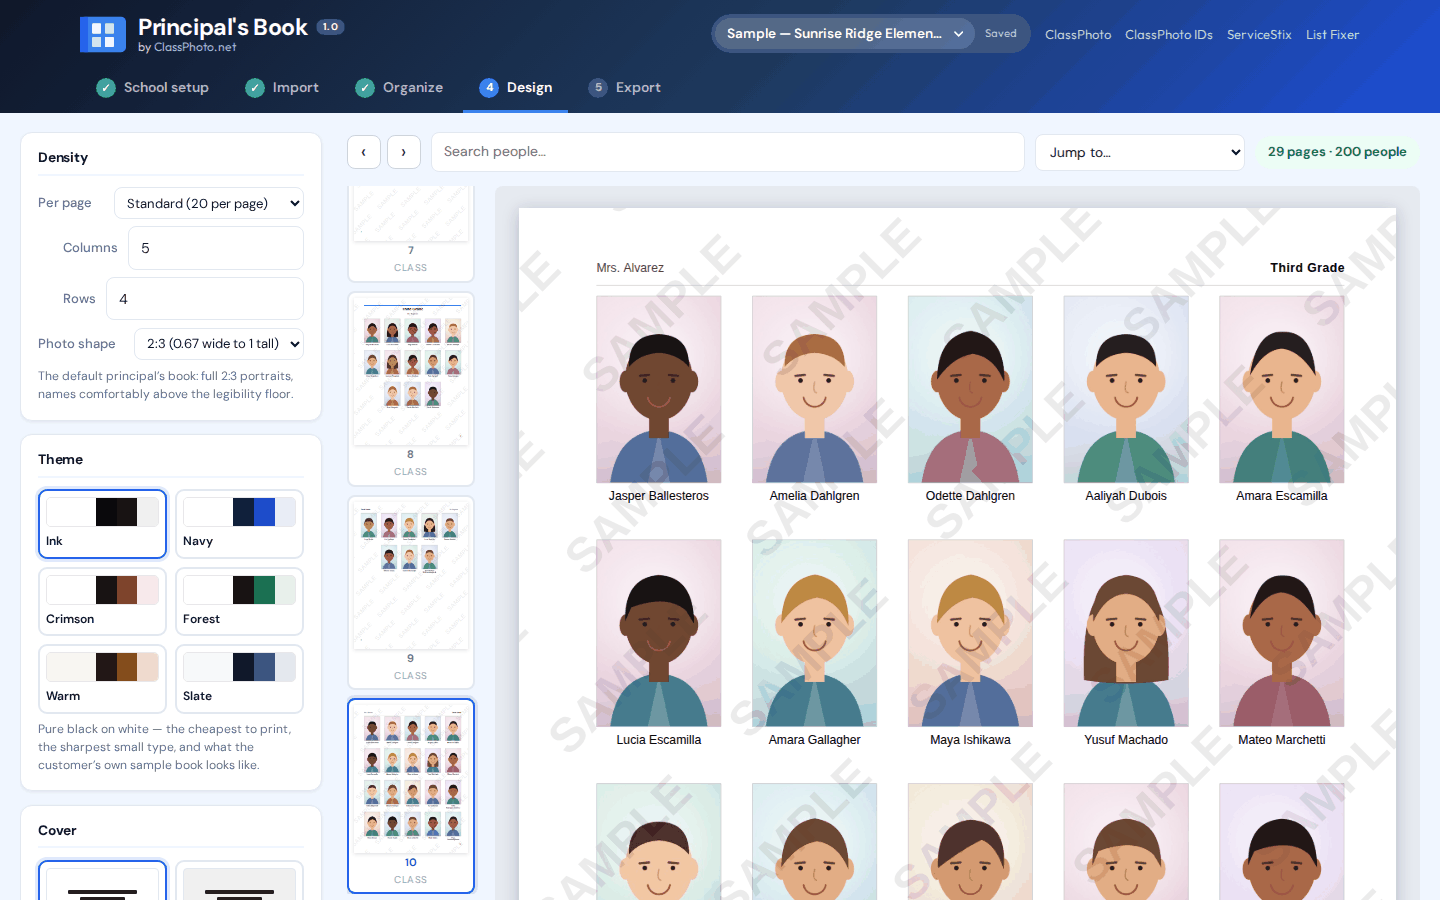Click the School setup checkmark icon
The image size is (1440, 900).
[106, 88]
